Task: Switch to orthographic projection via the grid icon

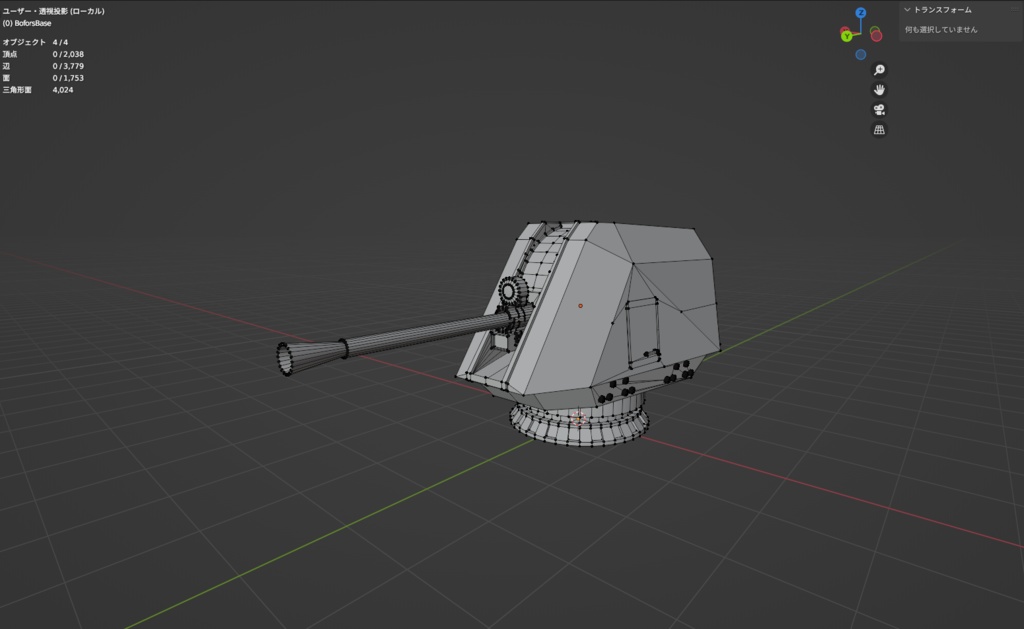Action: [x=879, y=129]
